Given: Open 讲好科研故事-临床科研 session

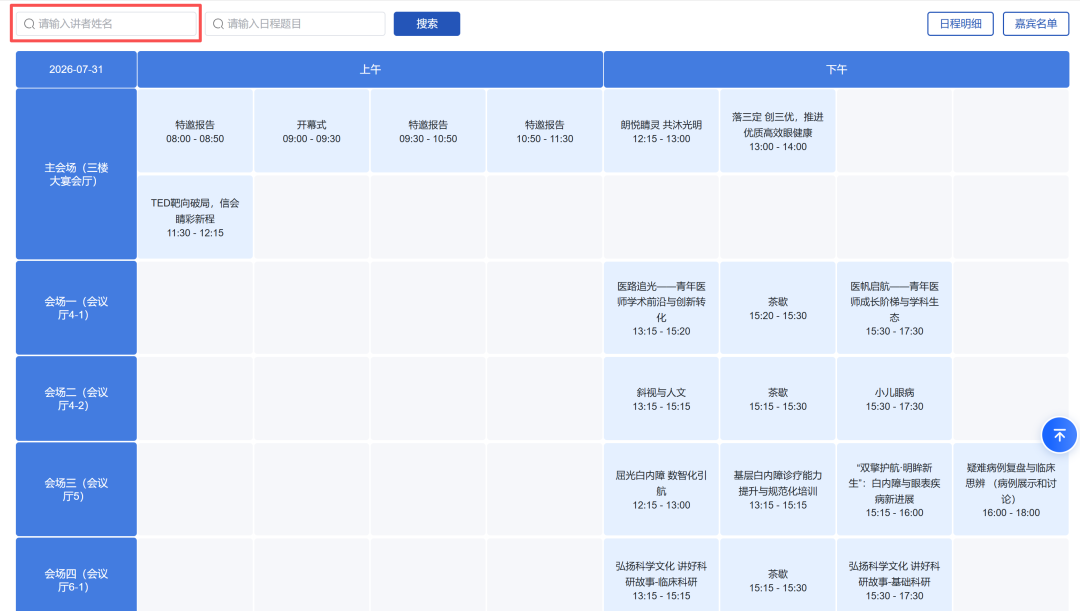Looking at the screenshot, I should point(661,575).
